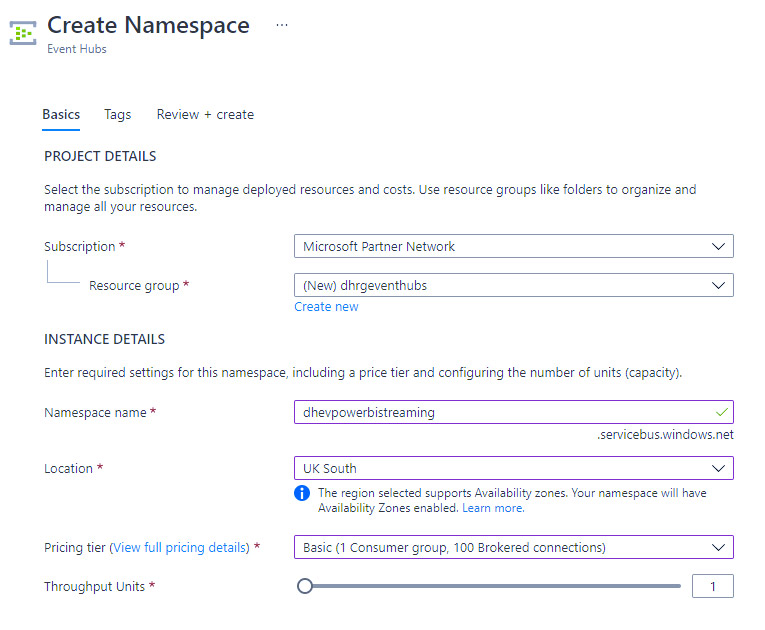This screenshot has height=630, width=765.
Task: Click the Create new resource group link
Action: (326, 307)
